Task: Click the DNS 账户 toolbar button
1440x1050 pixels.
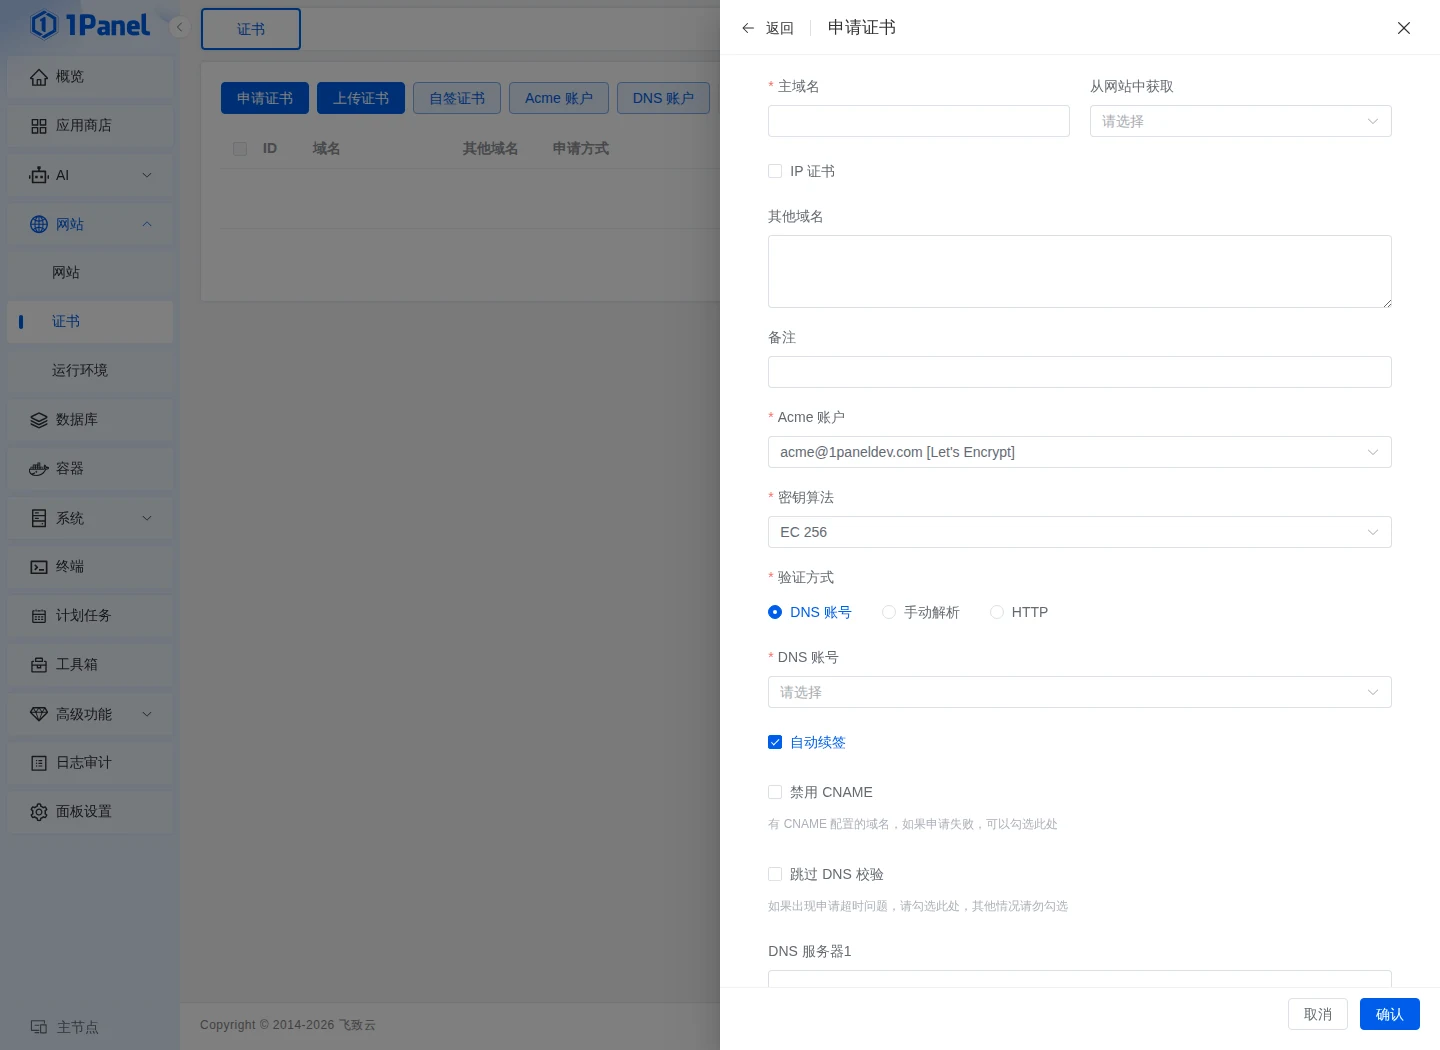Action: (x=663, y=98)
